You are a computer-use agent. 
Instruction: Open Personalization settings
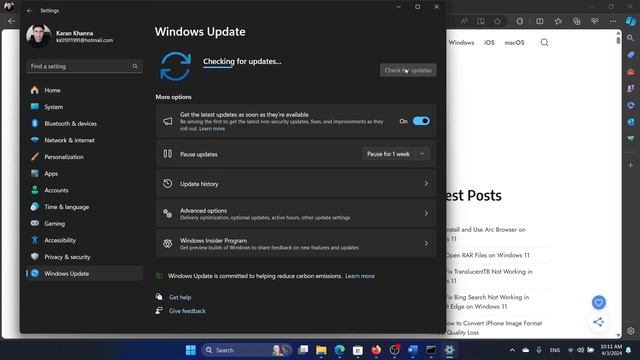click(84, 157)
